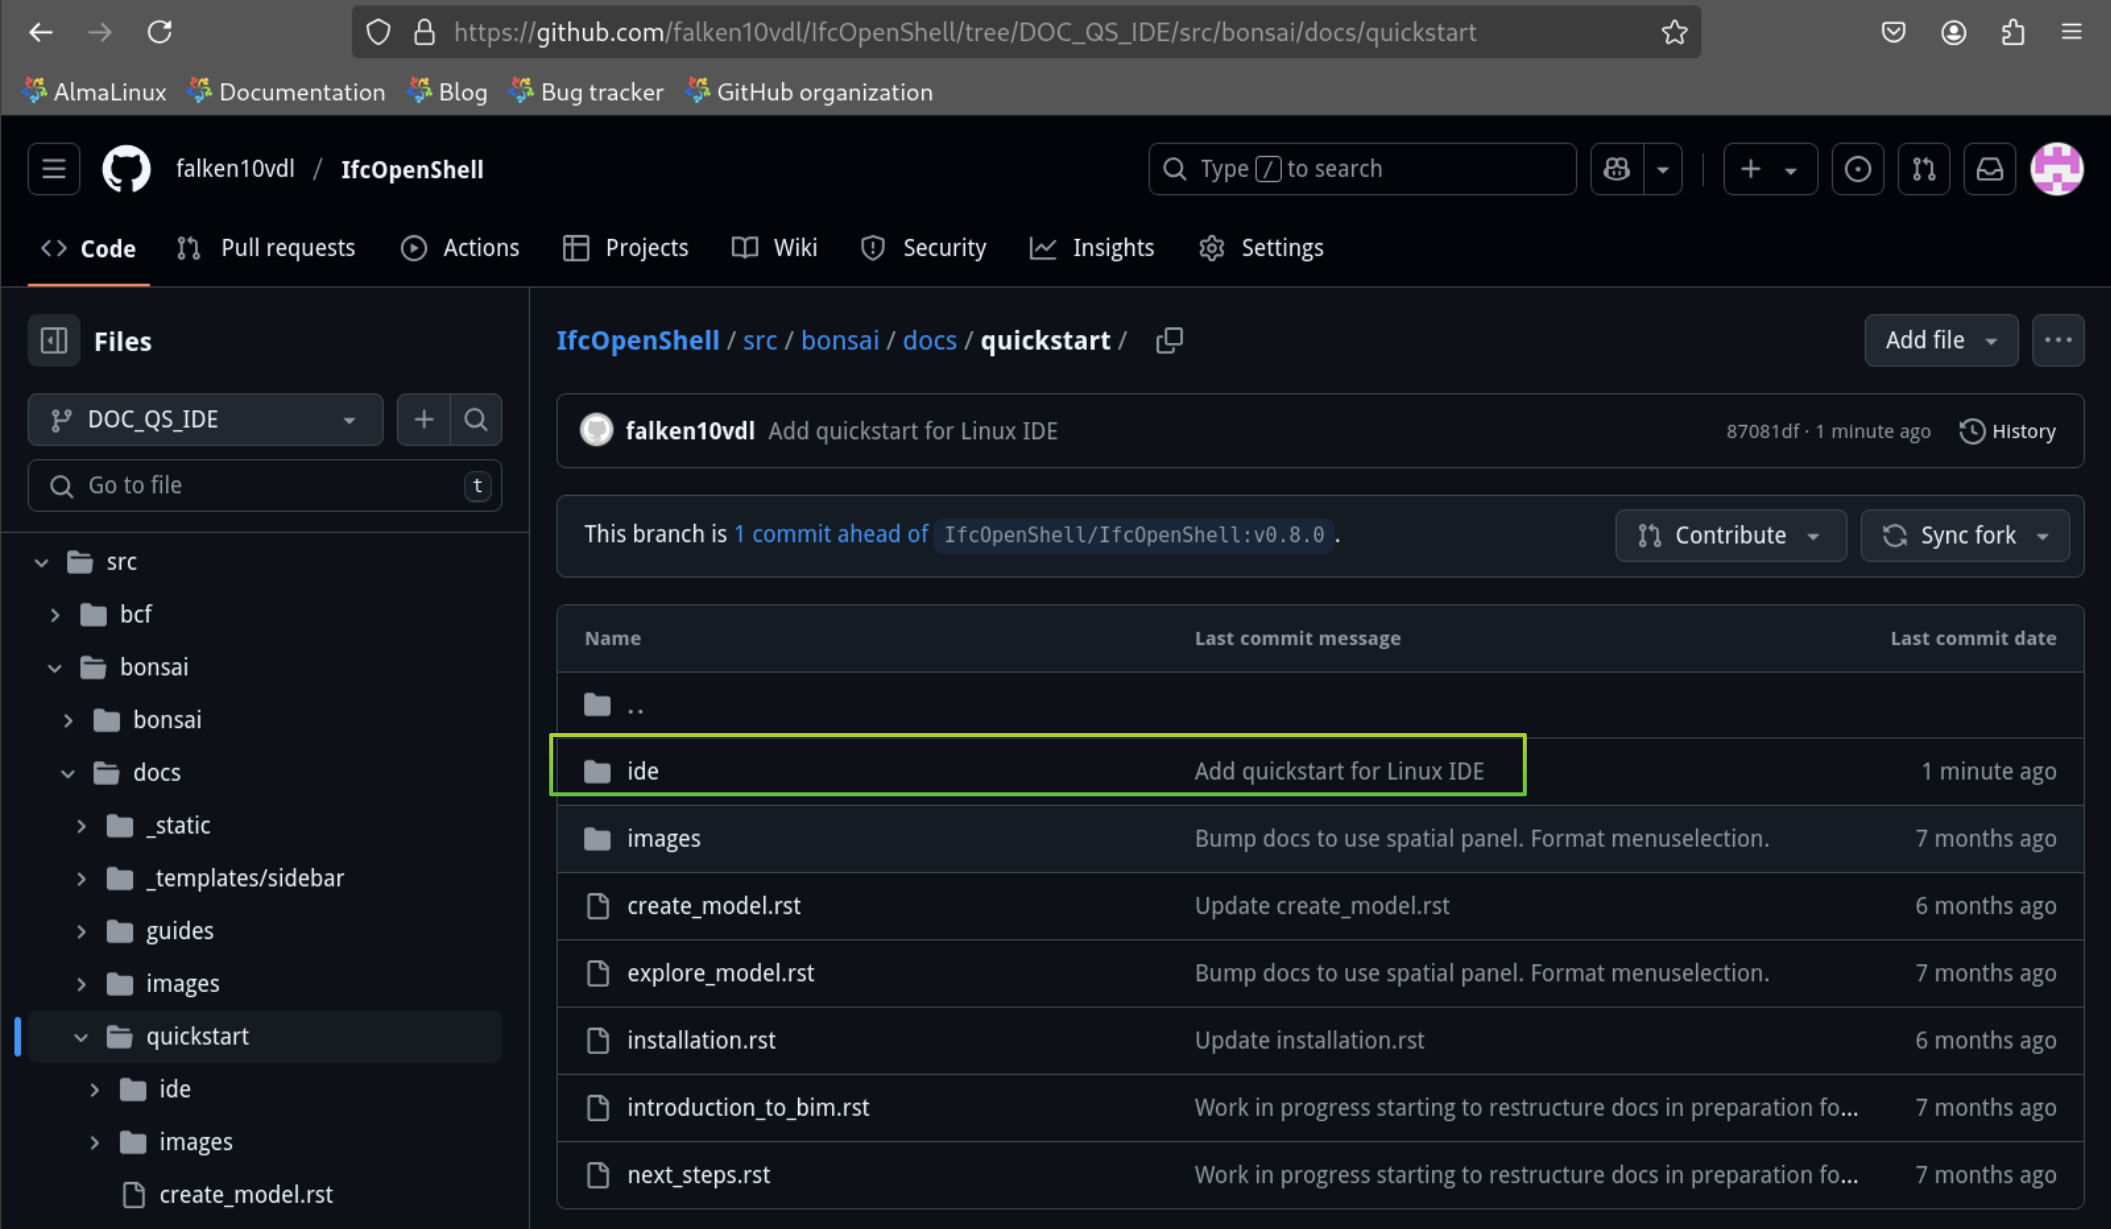
Task: Open the notifications inbox icon
Action: (x=1989, y=169)
